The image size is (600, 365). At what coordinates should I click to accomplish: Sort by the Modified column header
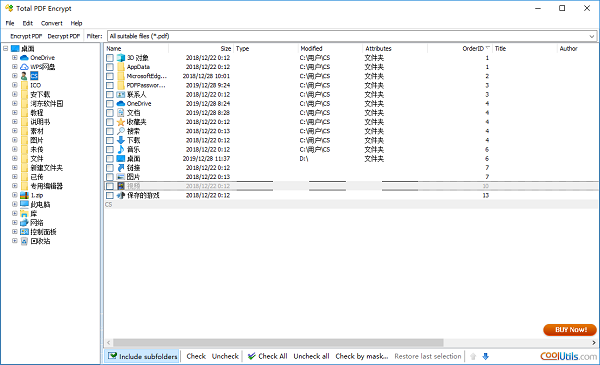click(x=330, y=49)
